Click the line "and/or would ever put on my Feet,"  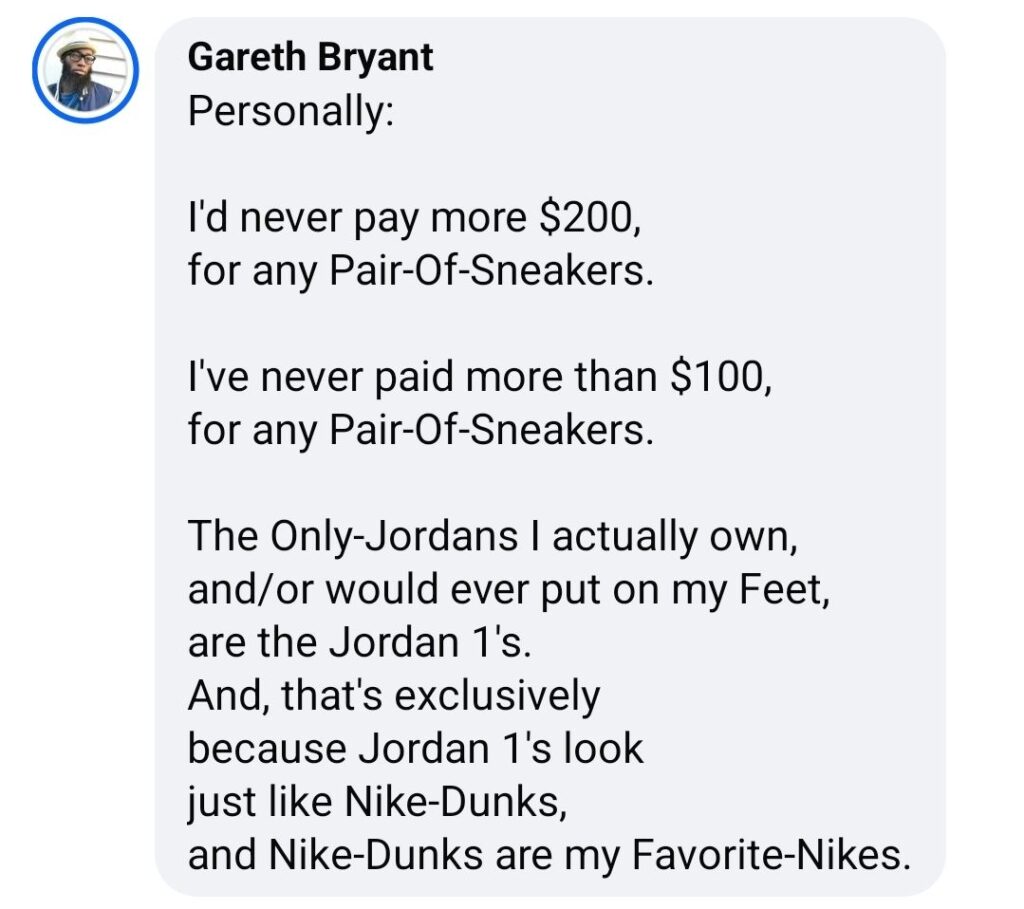point(509,590)
